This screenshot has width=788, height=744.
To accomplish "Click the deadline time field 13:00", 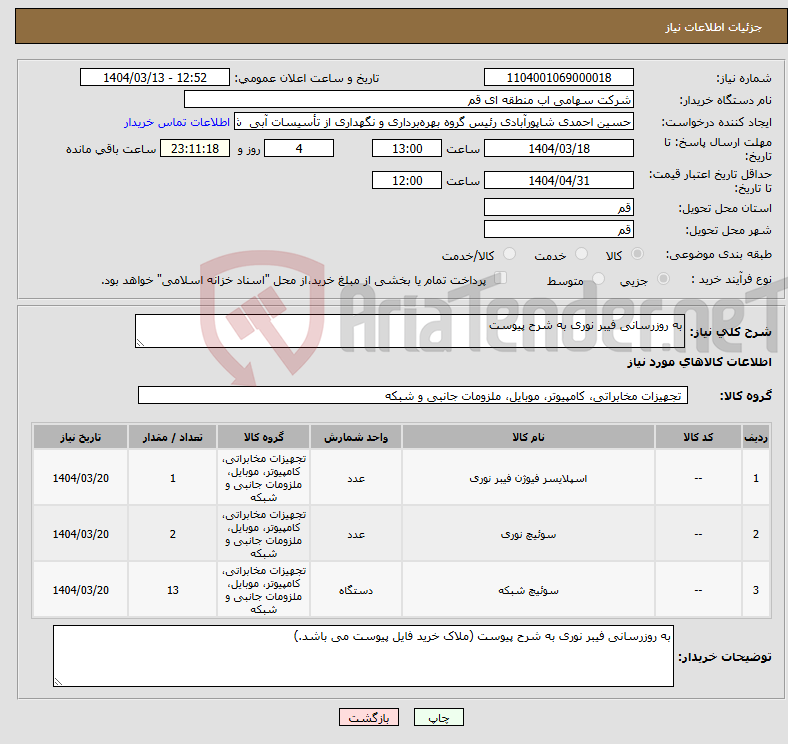I will 407,149.
